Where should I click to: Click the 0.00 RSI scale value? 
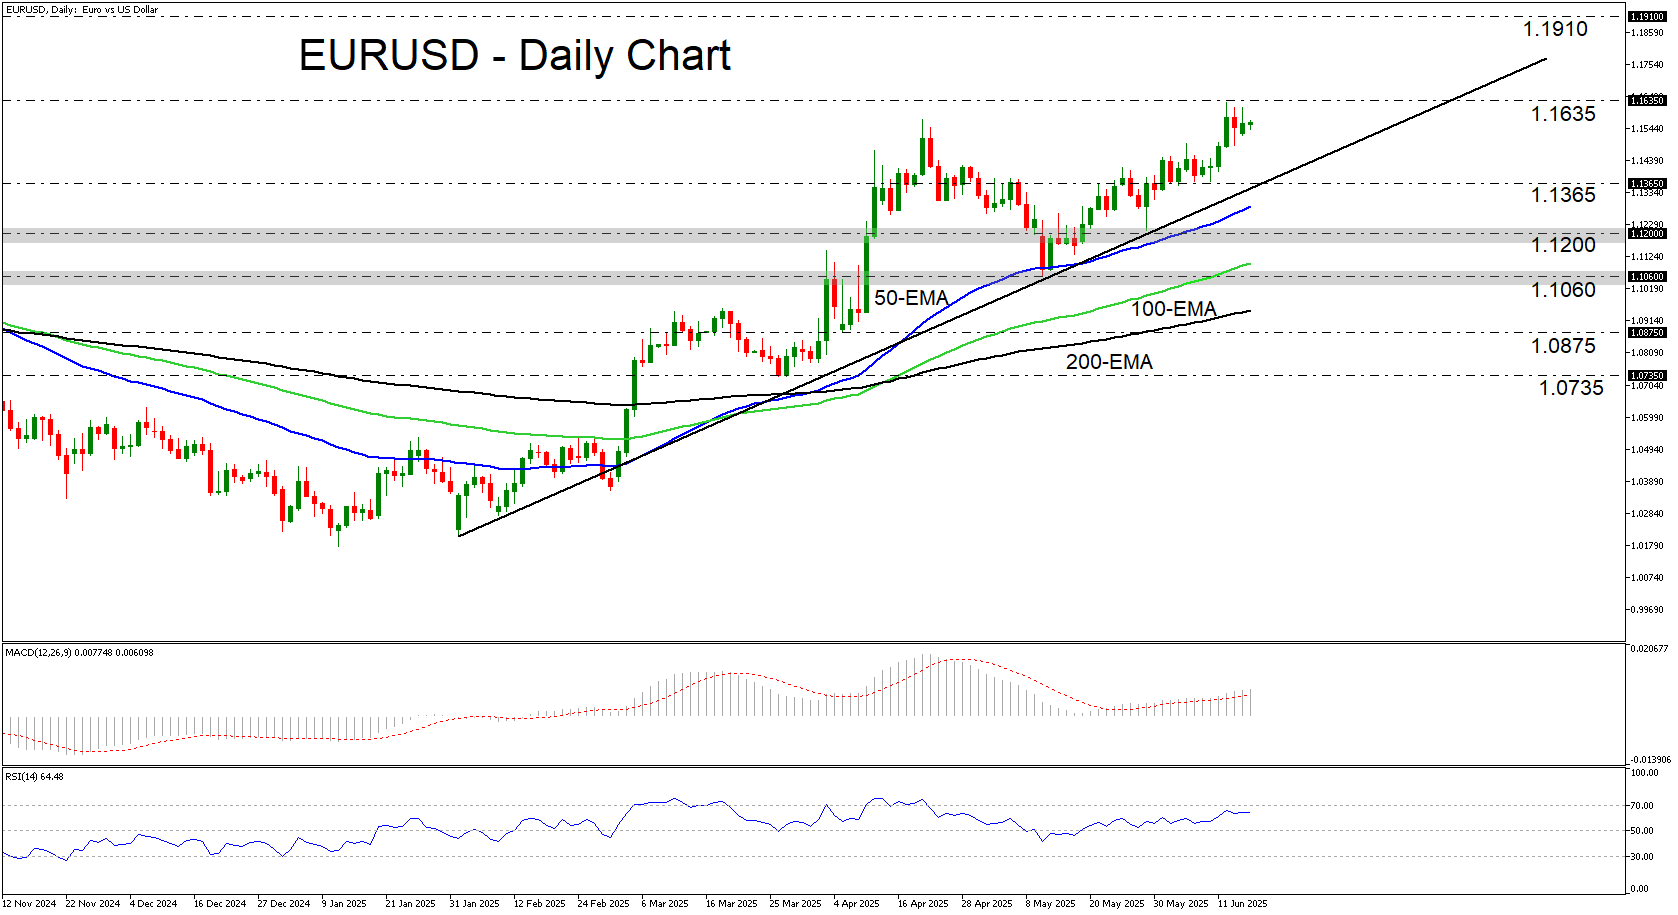(x=1640, y=889)
